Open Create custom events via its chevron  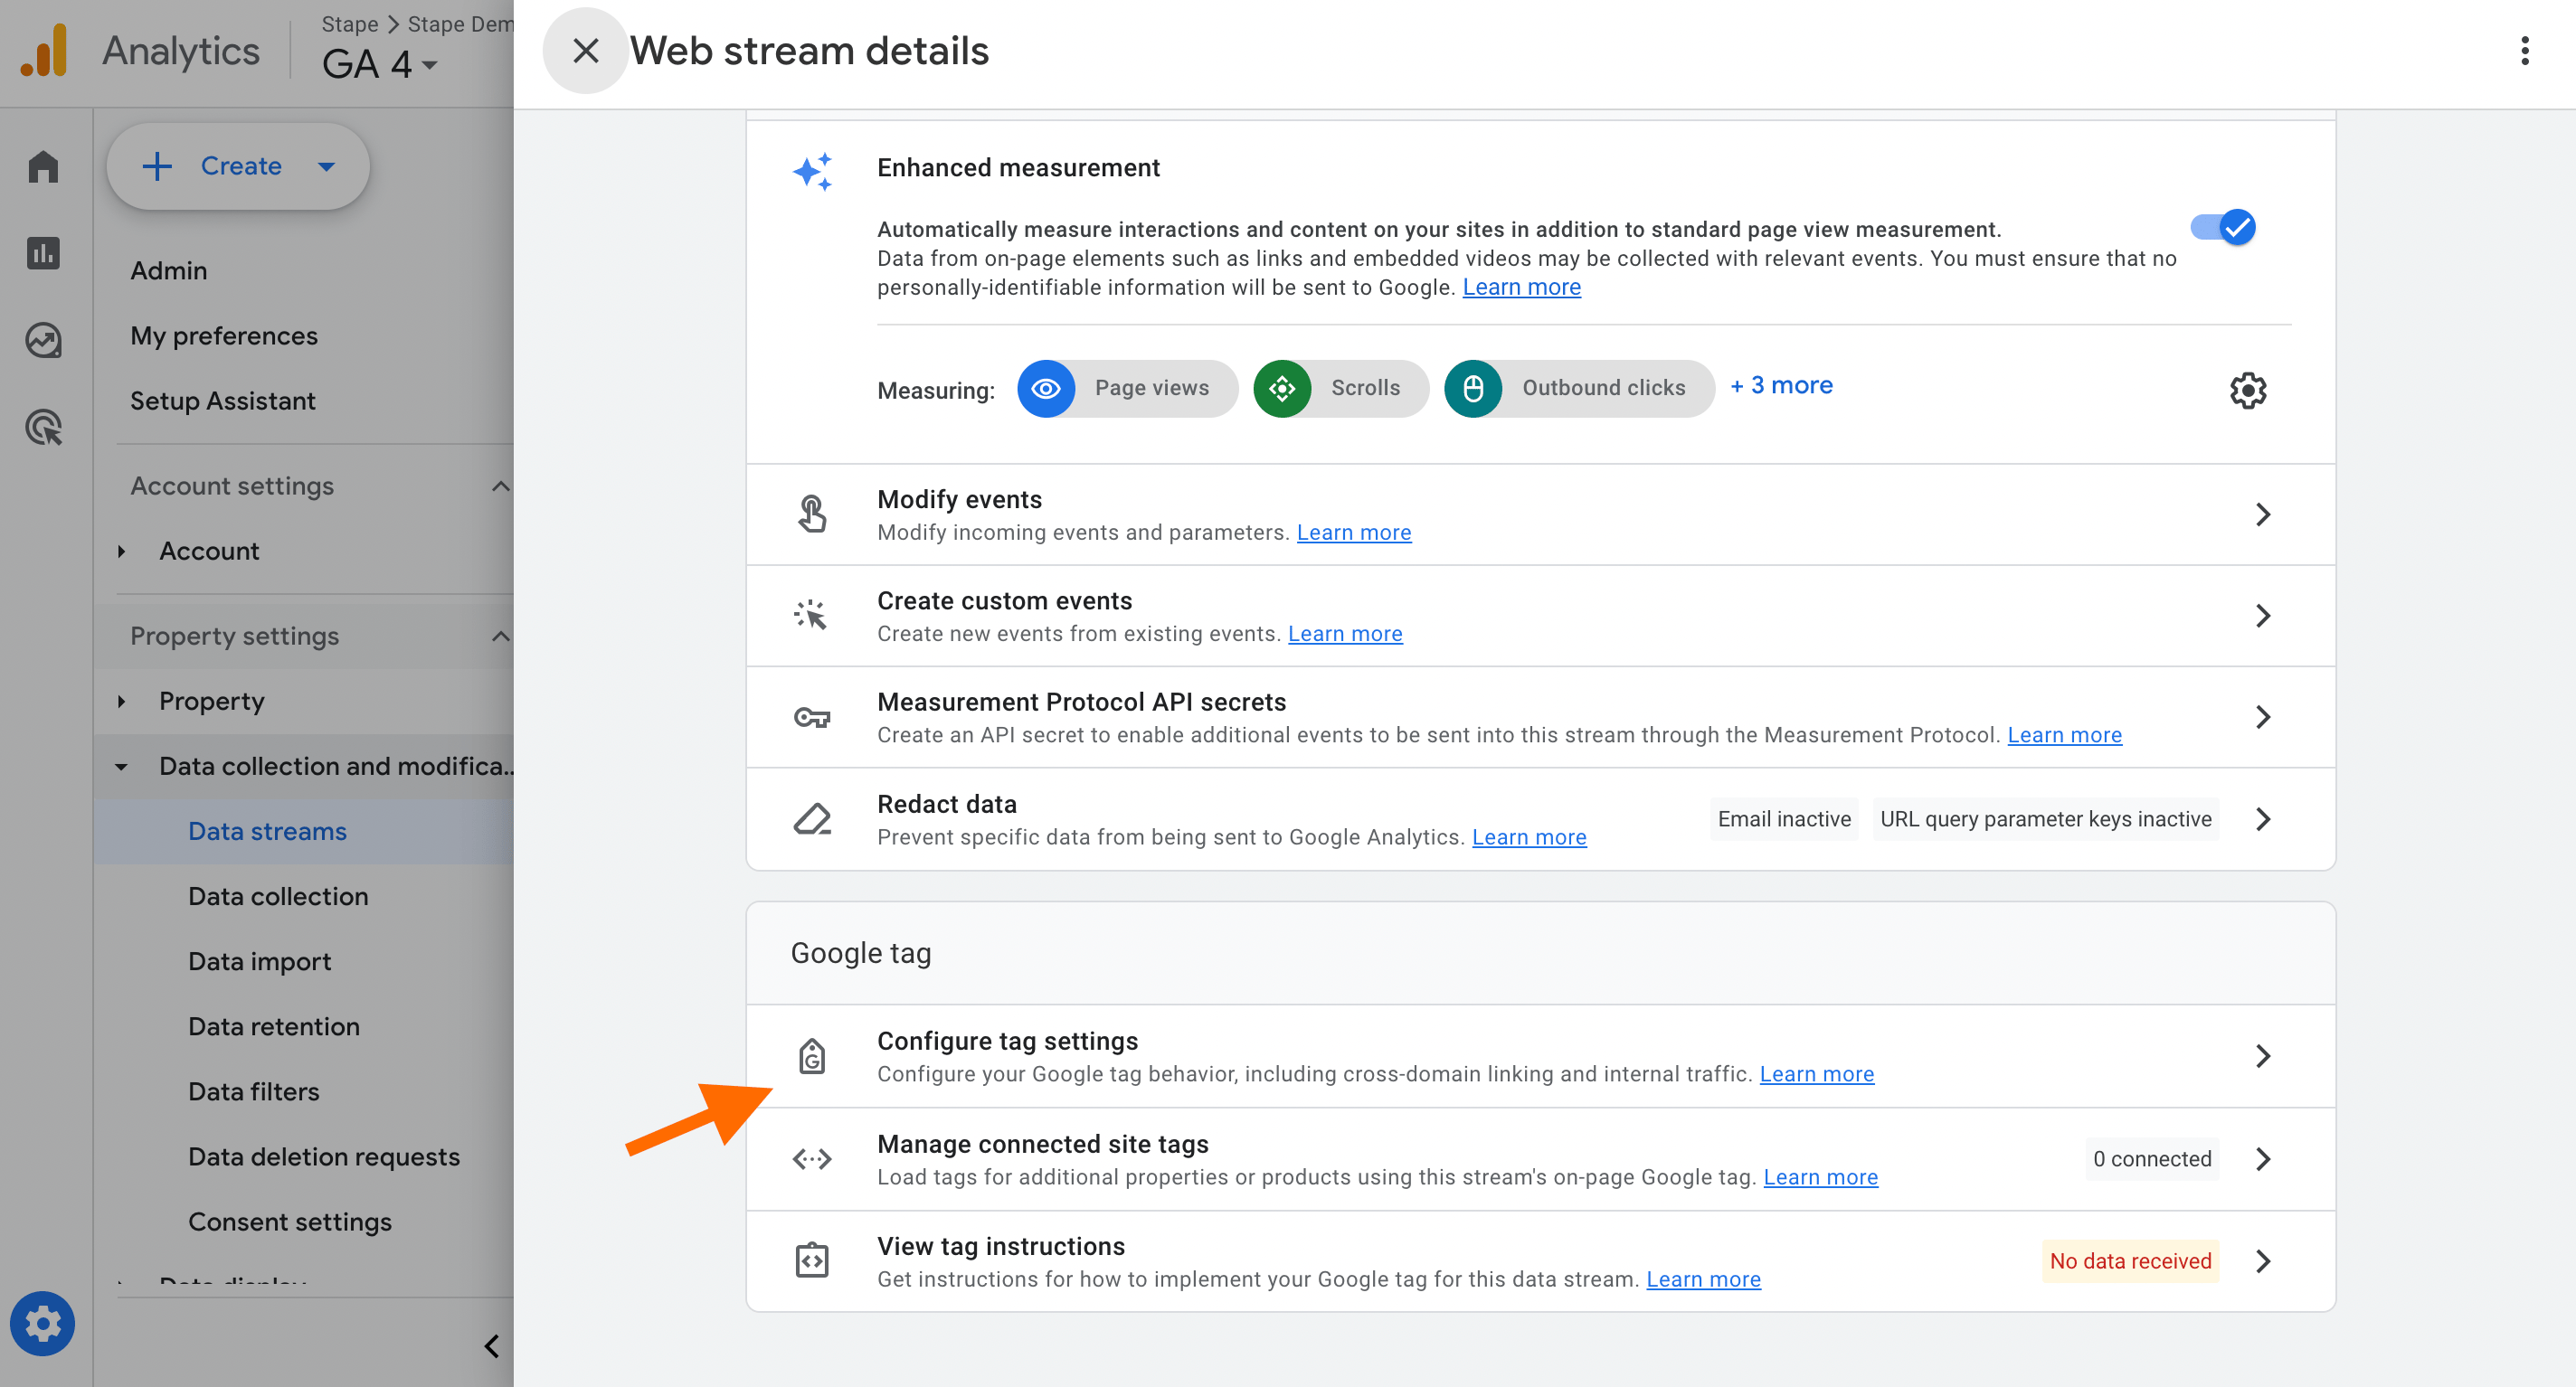[x=2262, y=615]
